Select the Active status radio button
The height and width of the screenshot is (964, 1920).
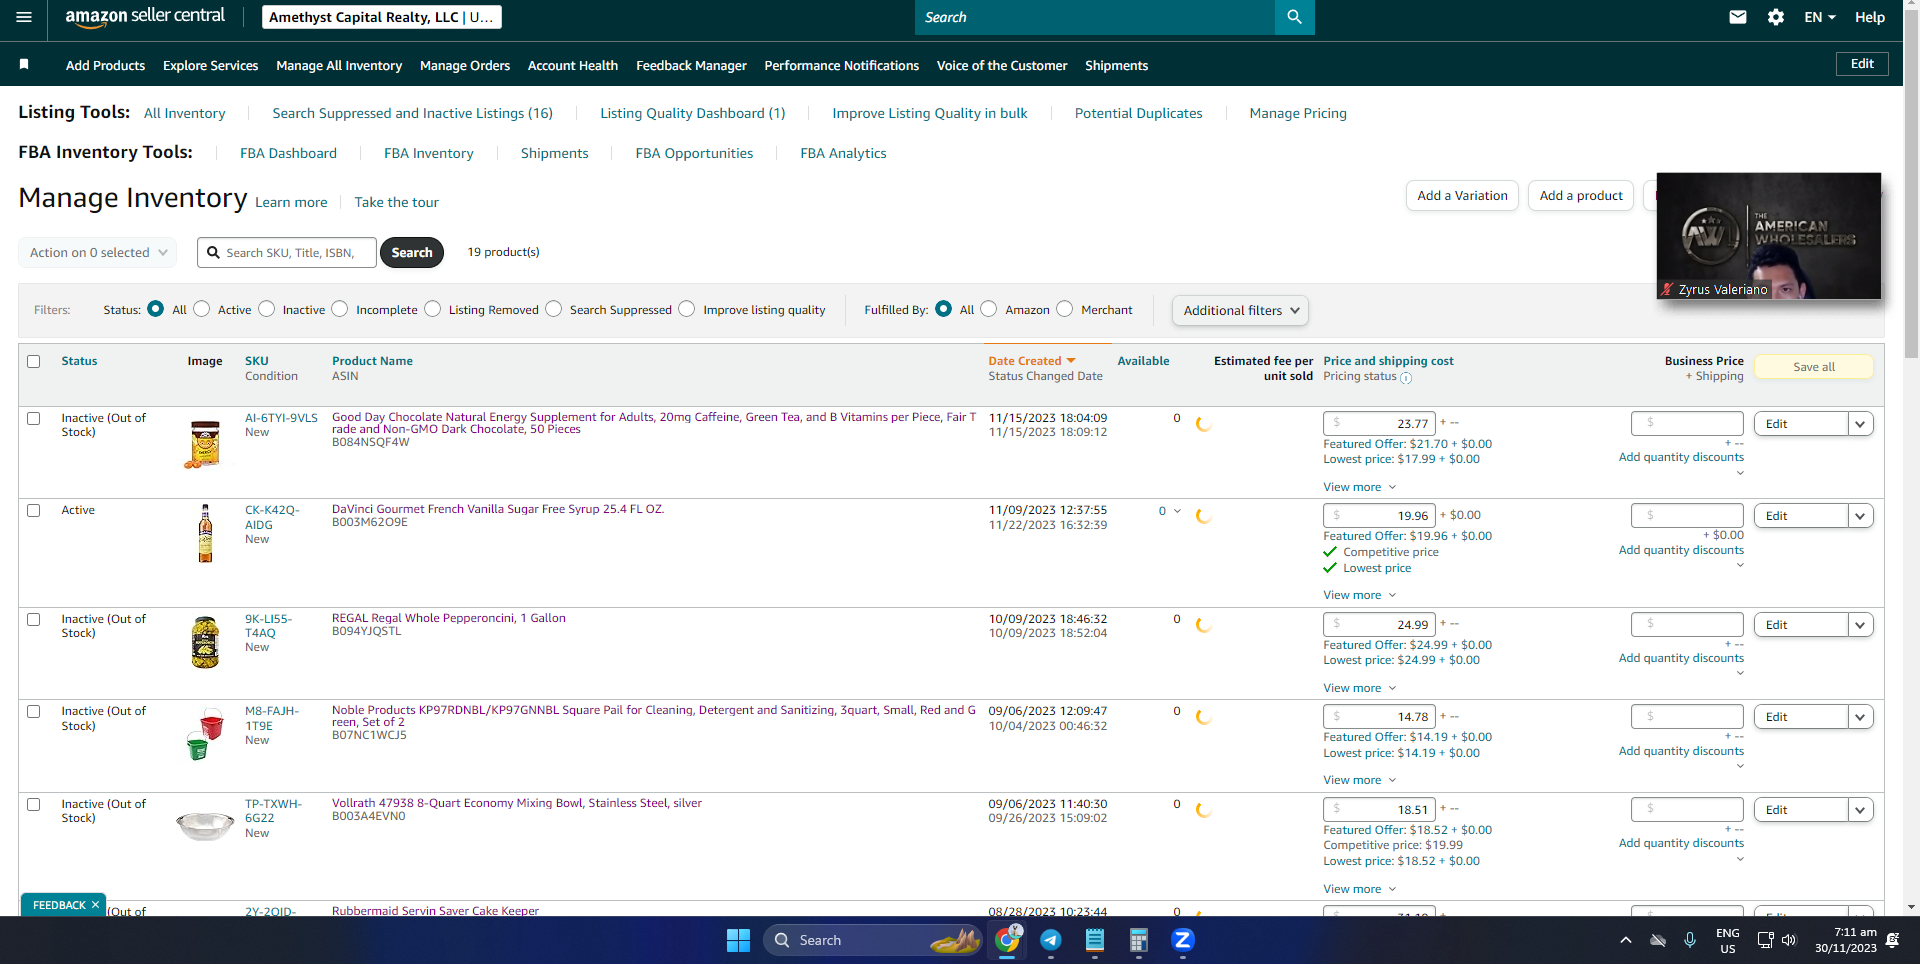[202, 309]
